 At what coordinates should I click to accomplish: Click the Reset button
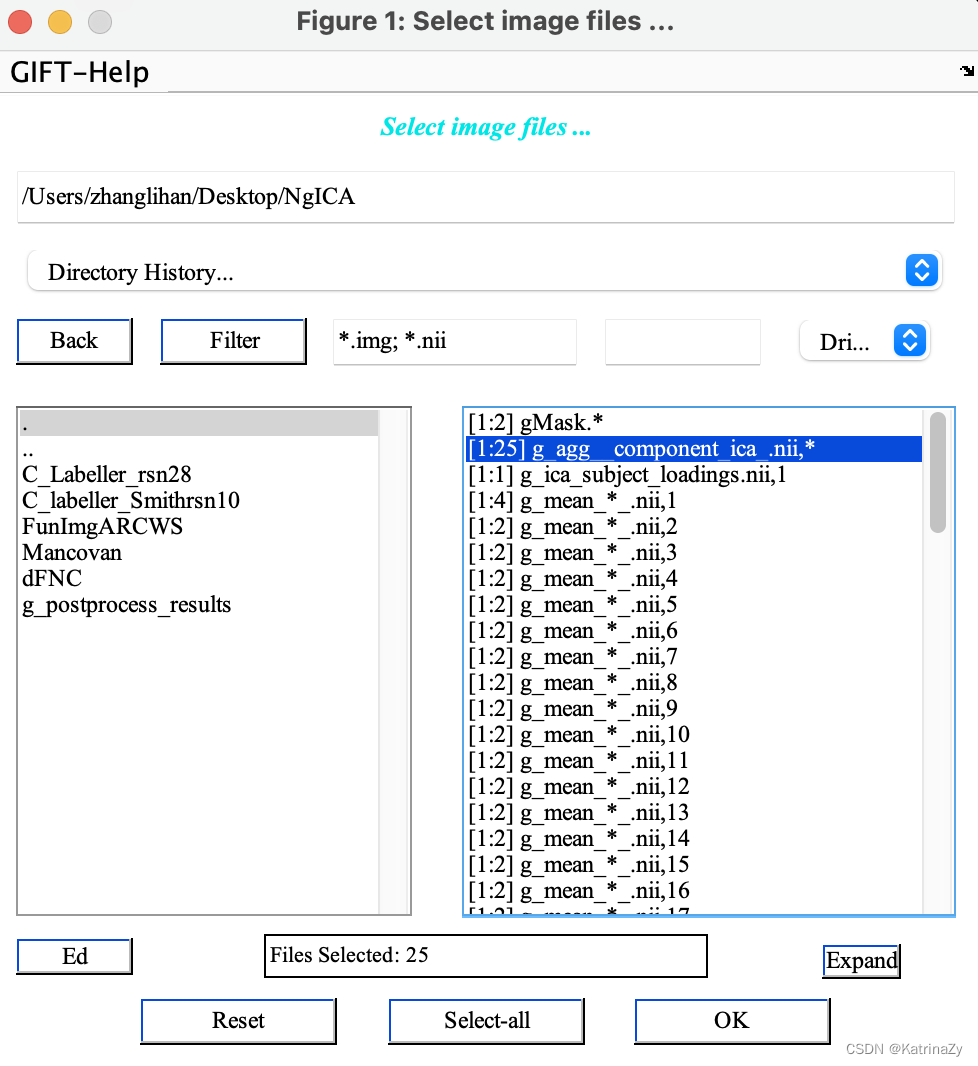[x=238, y=1020]
